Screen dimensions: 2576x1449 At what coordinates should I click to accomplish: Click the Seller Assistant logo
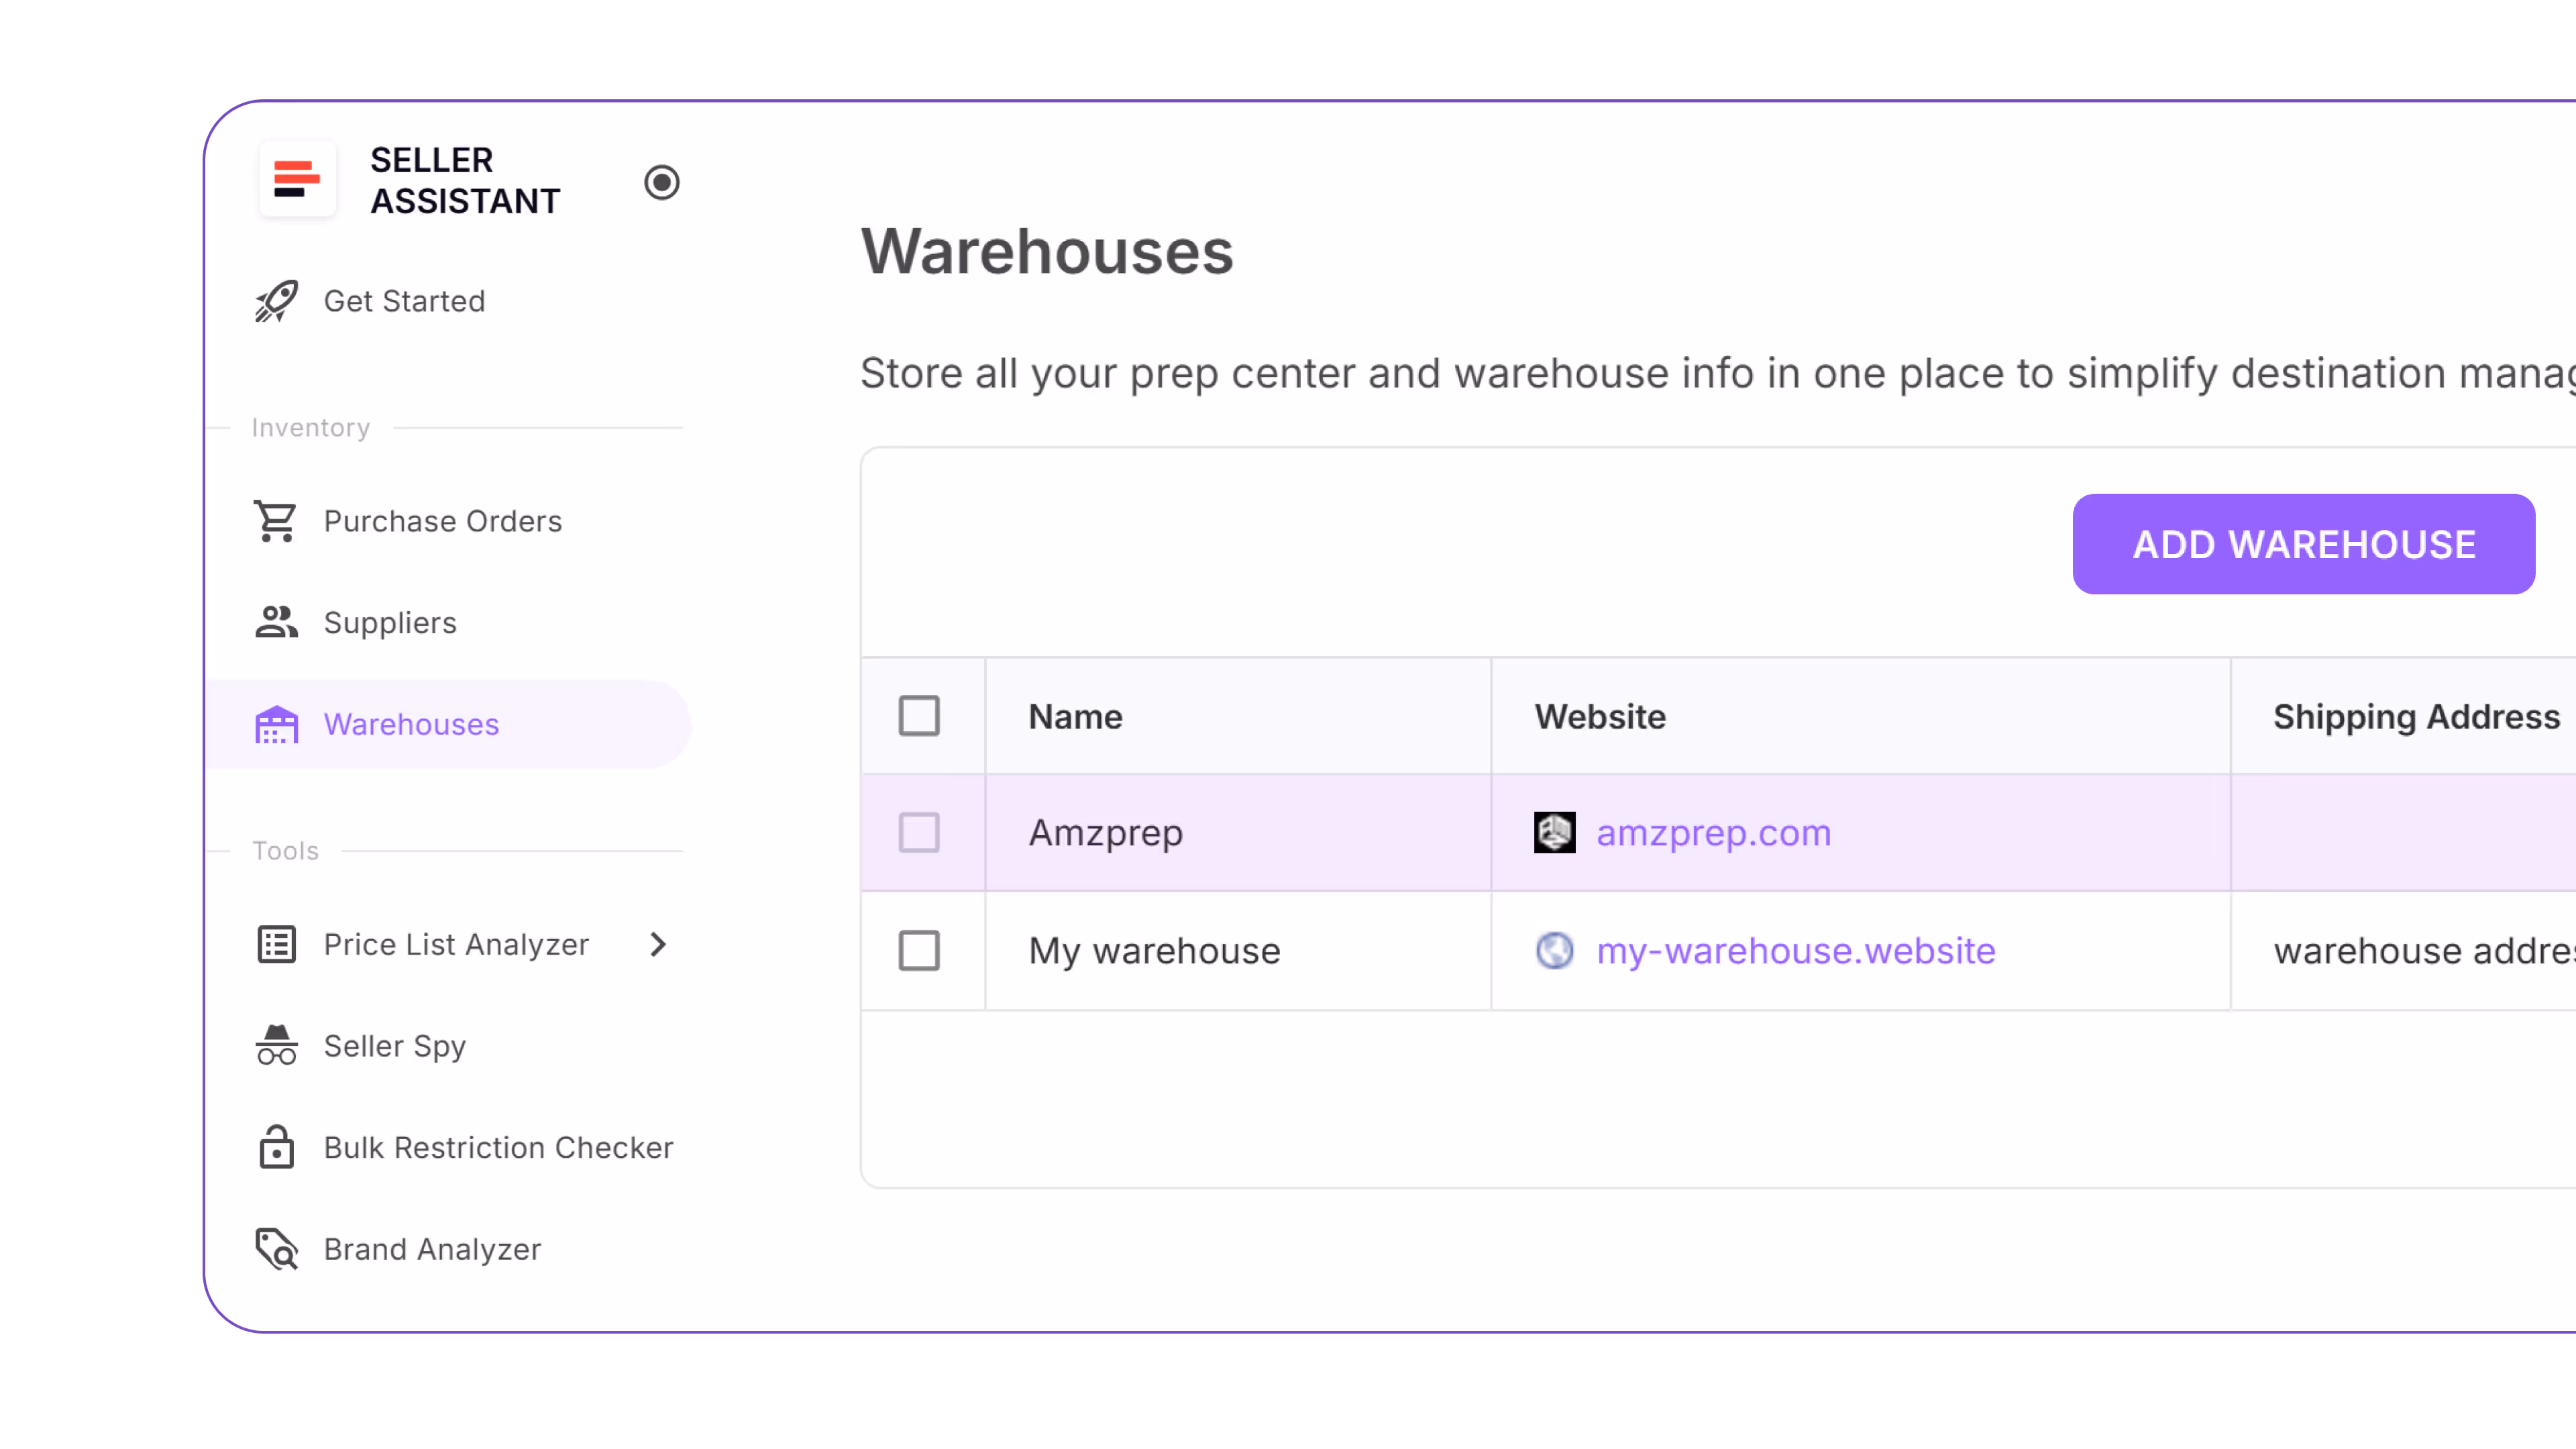[x=297, y=180]
